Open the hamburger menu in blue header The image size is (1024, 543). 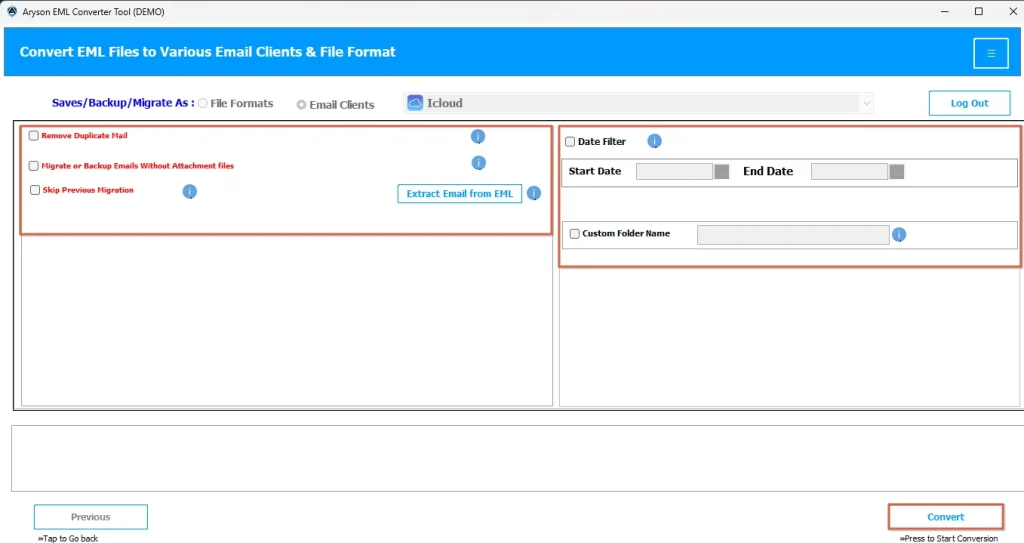tap(990, 53)
